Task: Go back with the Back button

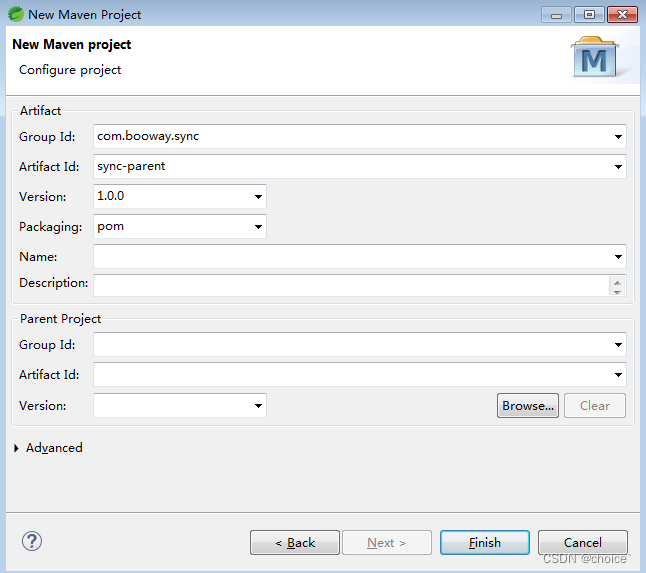Action: [x=295, y=543]
